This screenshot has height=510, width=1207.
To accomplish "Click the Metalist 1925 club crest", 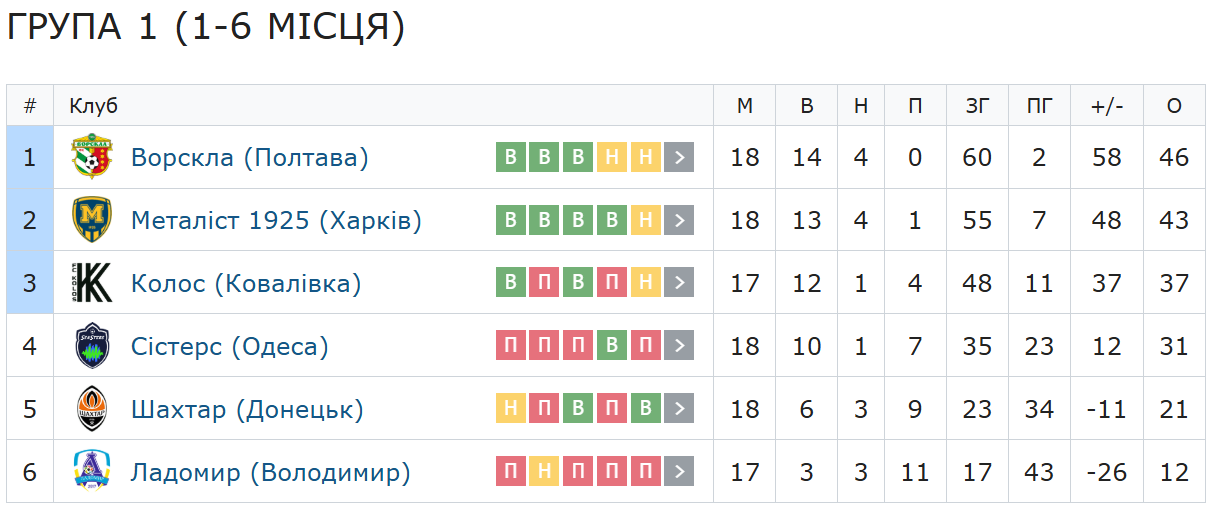I will pos(91,220).
